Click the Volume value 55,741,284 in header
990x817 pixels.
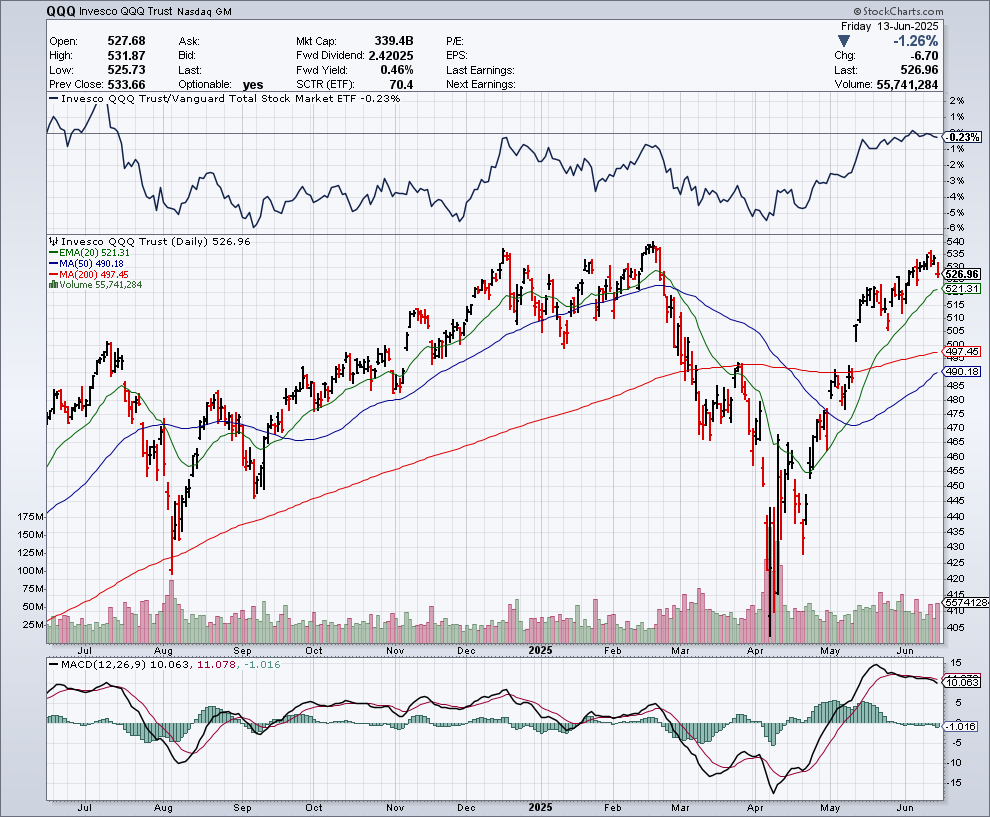pos(907,85)
